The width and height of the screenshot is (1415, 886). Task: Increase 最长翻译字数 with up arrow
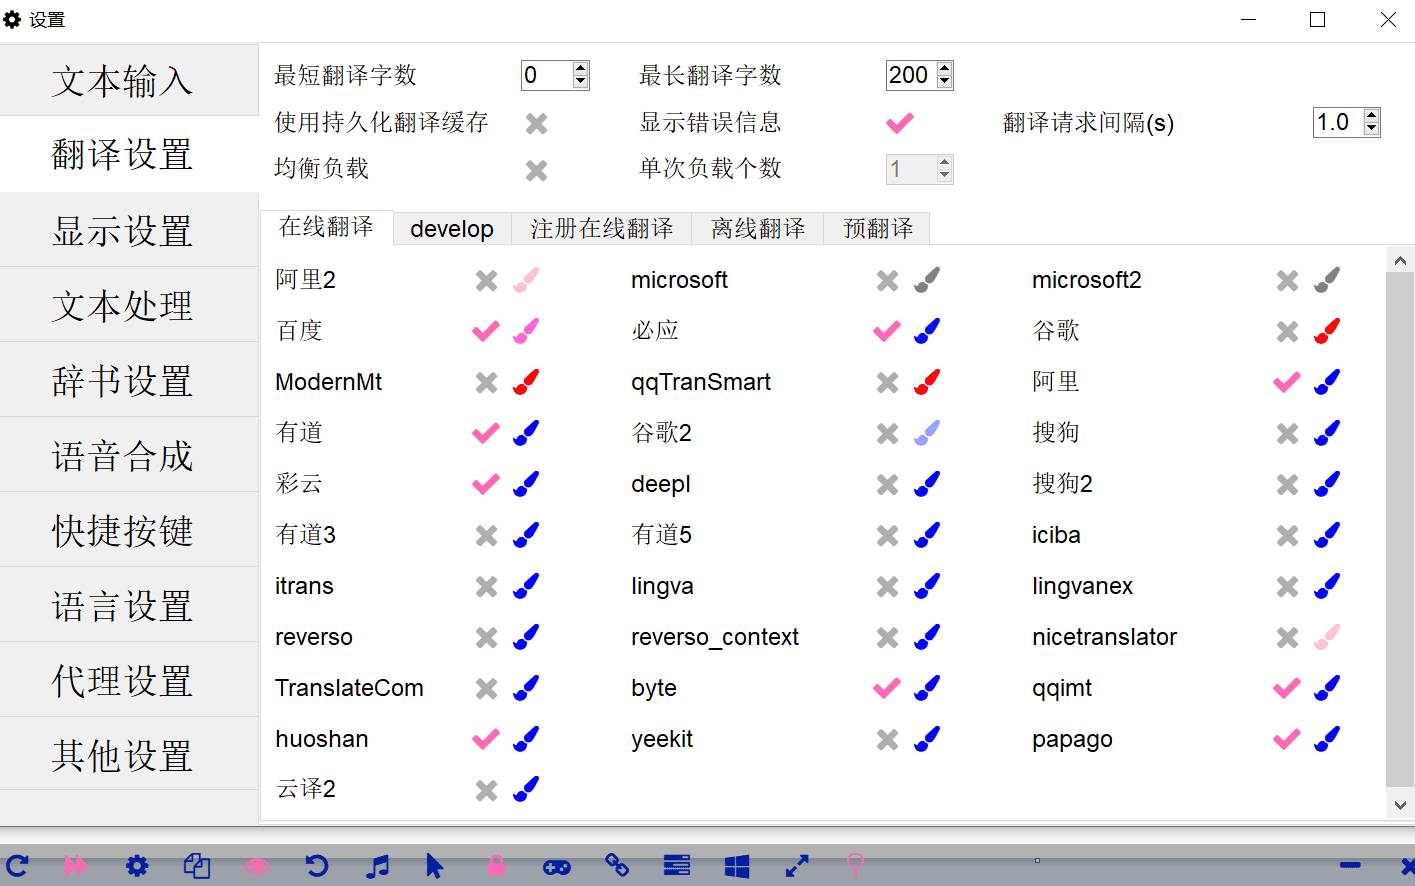945,69
